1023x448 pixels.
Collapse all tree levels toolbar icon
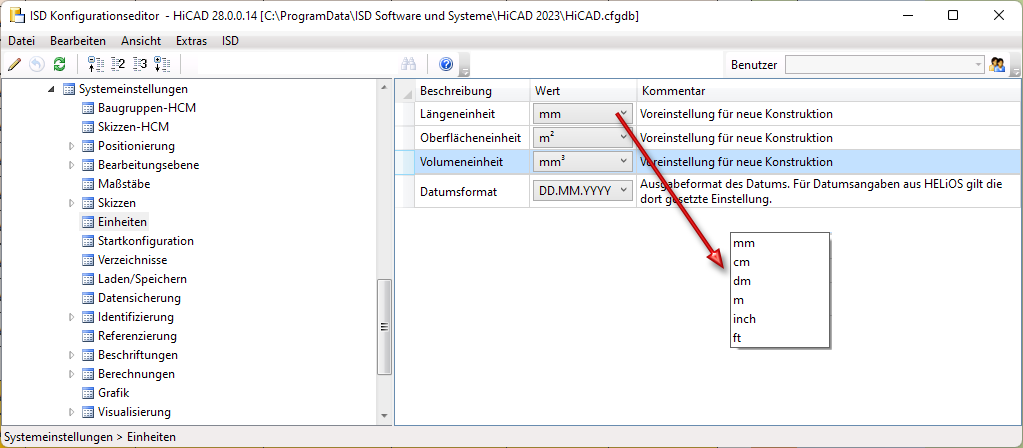coord(96,64)
